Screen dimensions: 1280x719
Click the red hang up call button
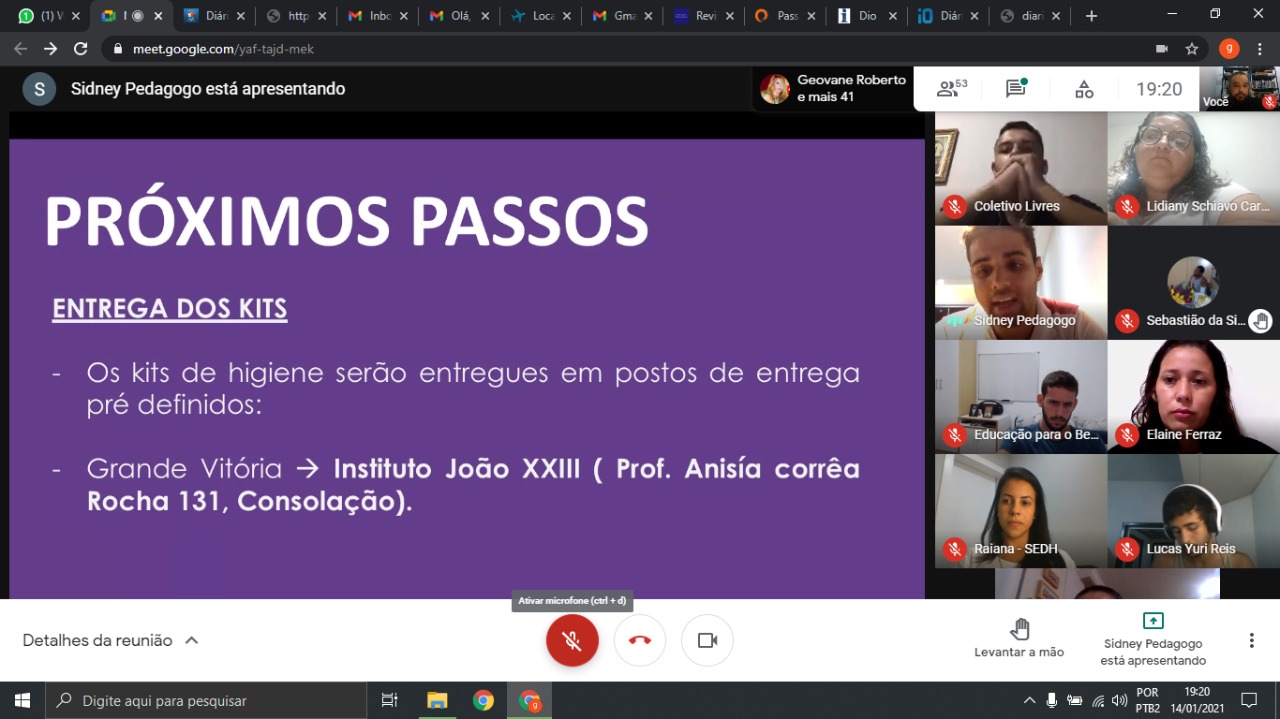coord(640,640)
